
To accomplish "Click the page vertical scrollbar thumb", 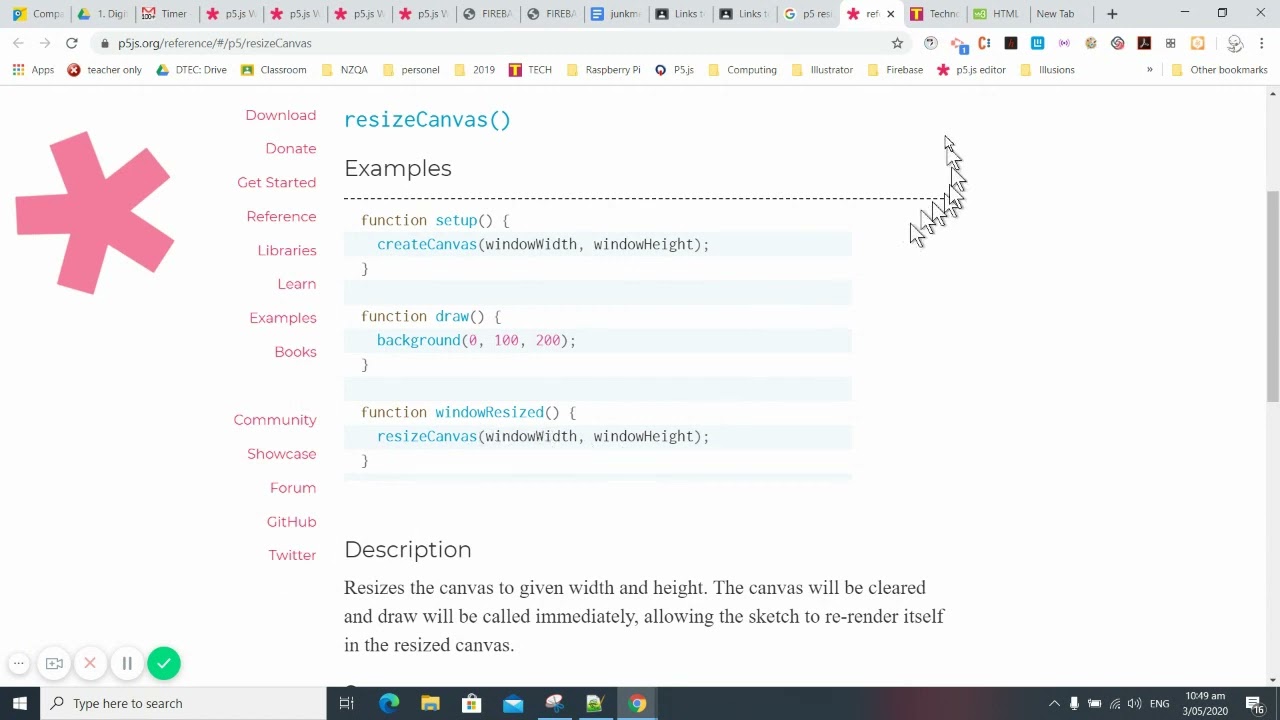I will 1273,295.
